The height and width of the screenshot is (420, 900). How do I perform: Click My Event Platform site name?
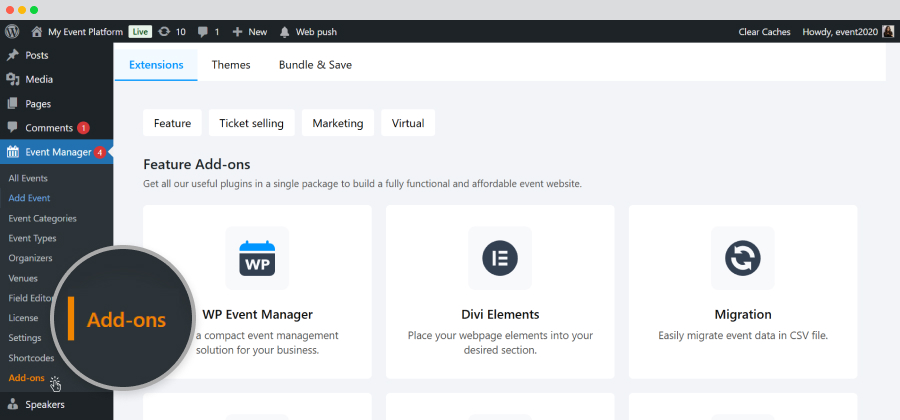tap(86, 32)
